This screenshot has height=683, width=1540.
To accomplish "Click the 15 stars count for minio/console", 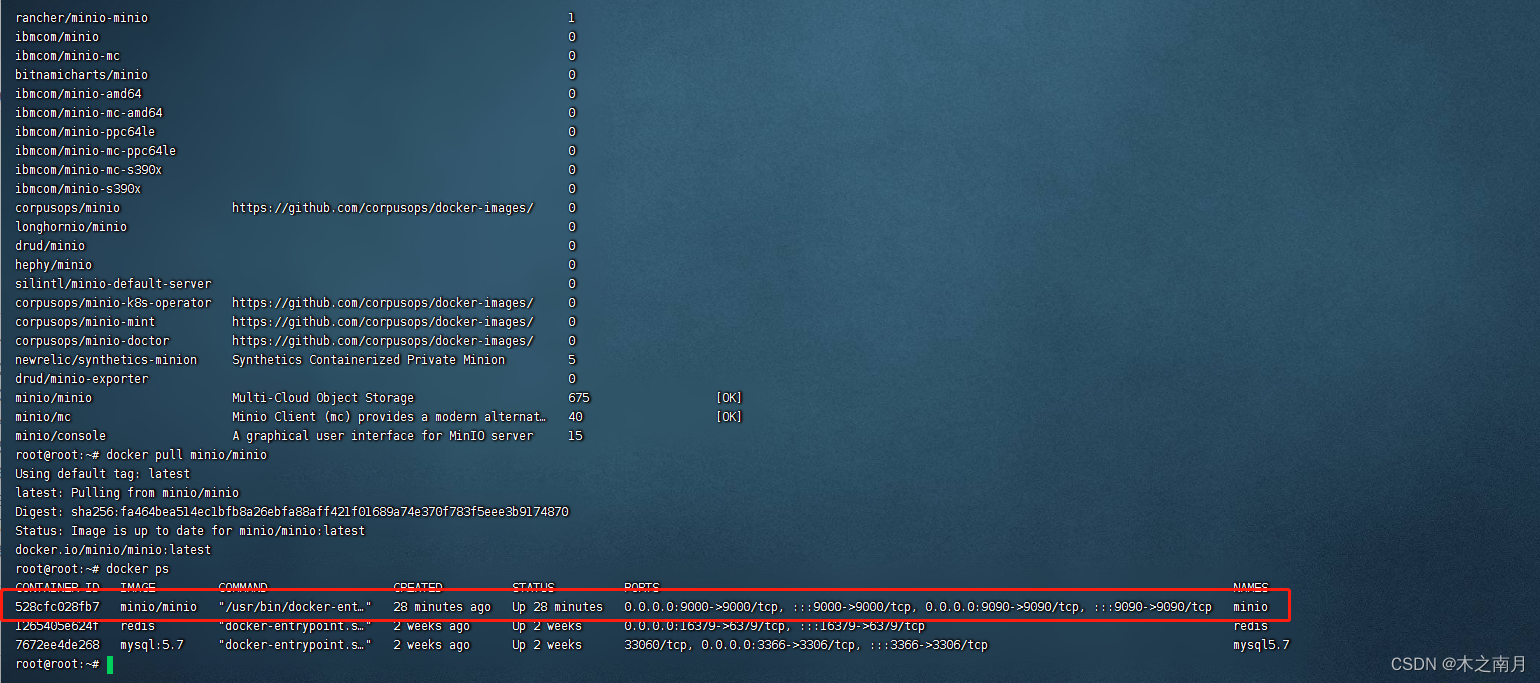I will pyautogui.click(x=575, y=436).
